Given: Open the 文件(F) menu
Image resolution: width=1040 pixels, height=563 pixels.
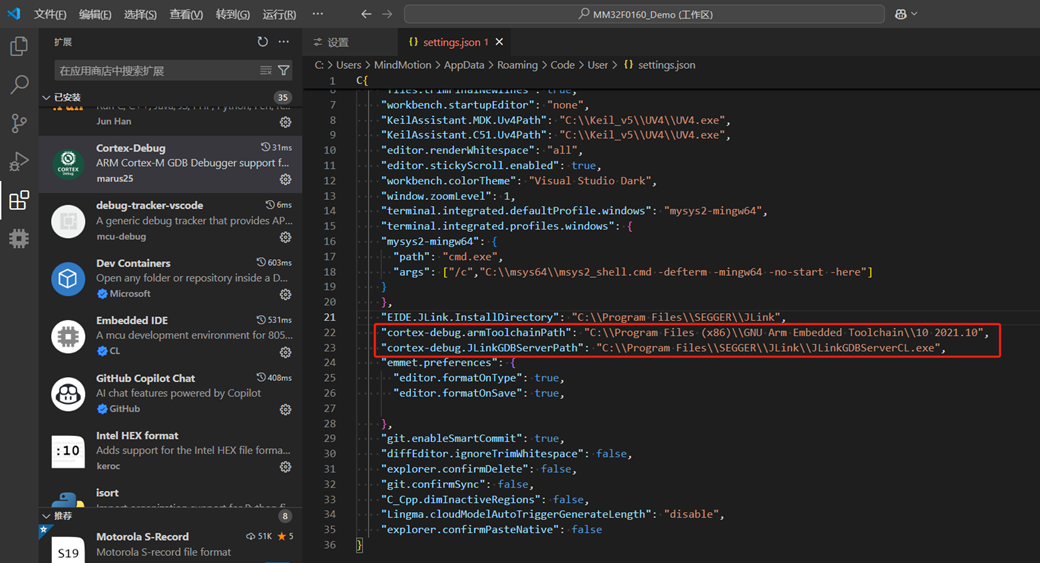Looking at the screenshot, I should (50, 15).
